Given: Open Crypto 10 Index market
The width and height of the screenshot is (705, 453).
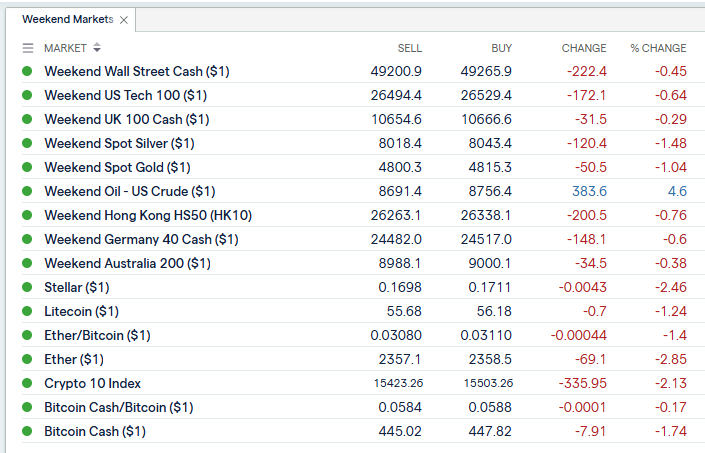Looking at the screenshot, I should click(92, 383).
